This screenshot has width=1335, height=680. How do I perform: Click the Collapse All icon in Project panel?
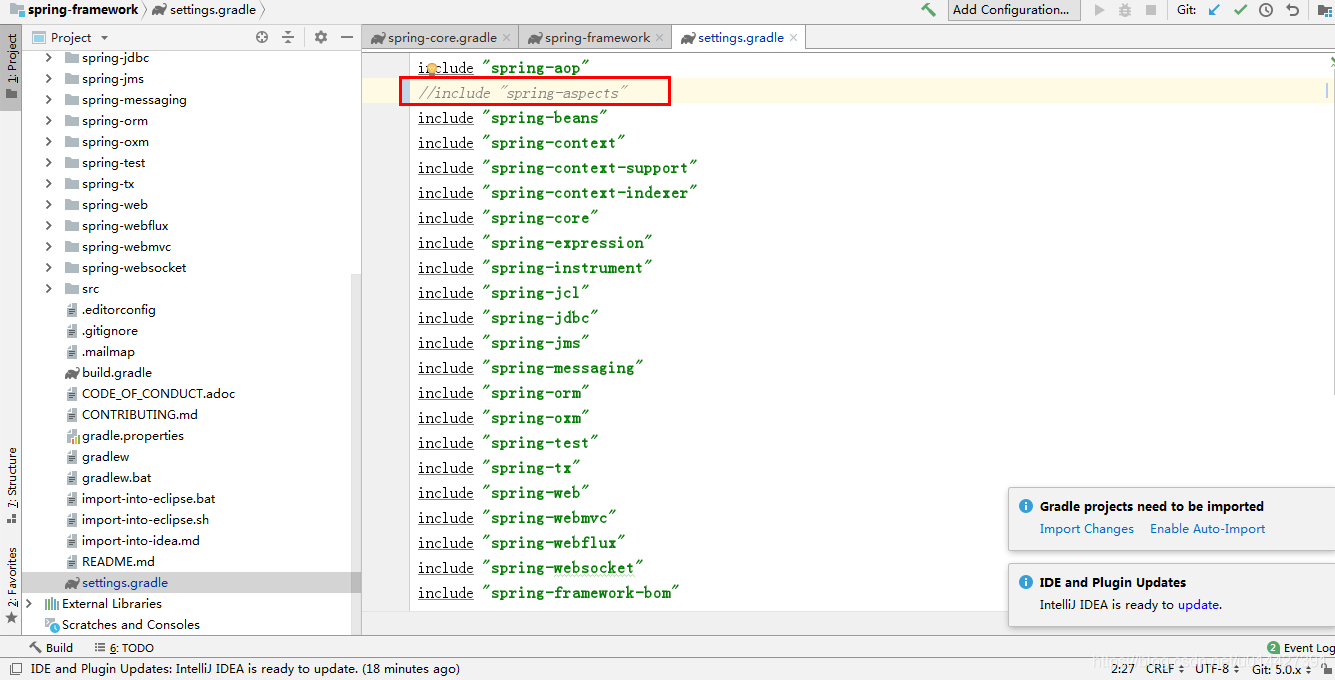(288, 37)
